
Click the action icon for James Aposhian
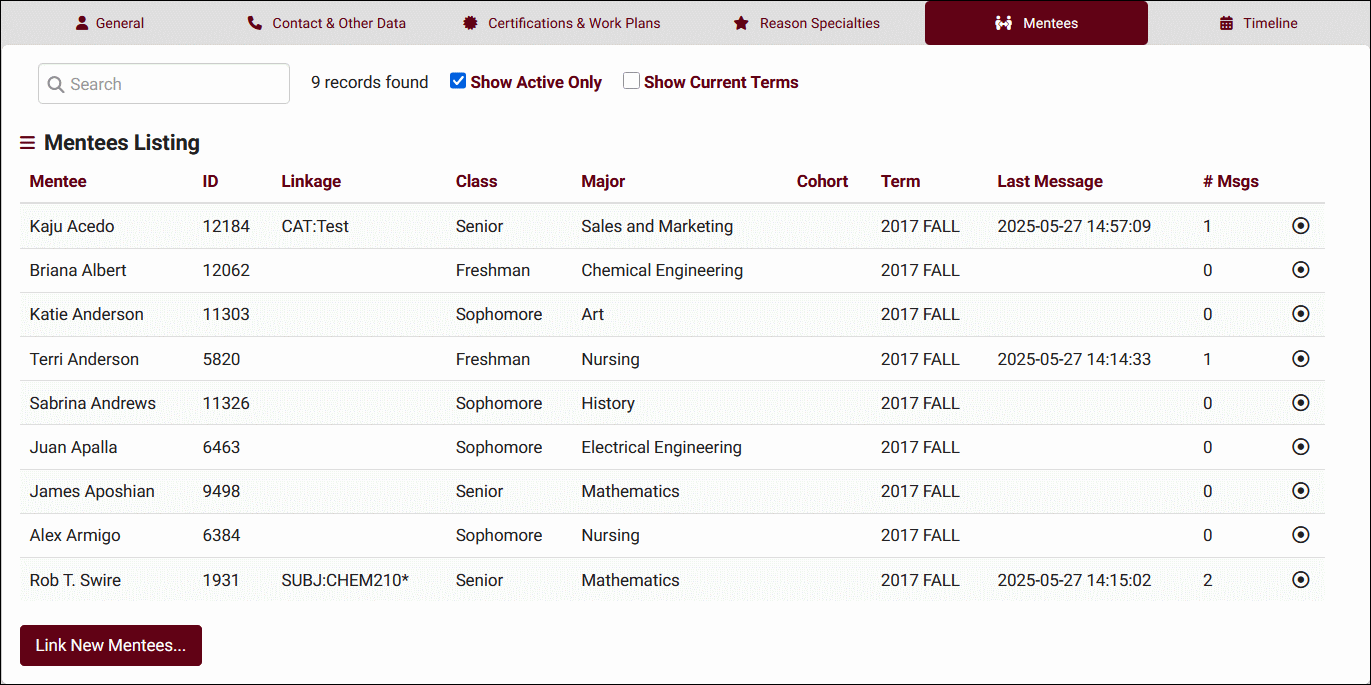[x=1300, y=491]
